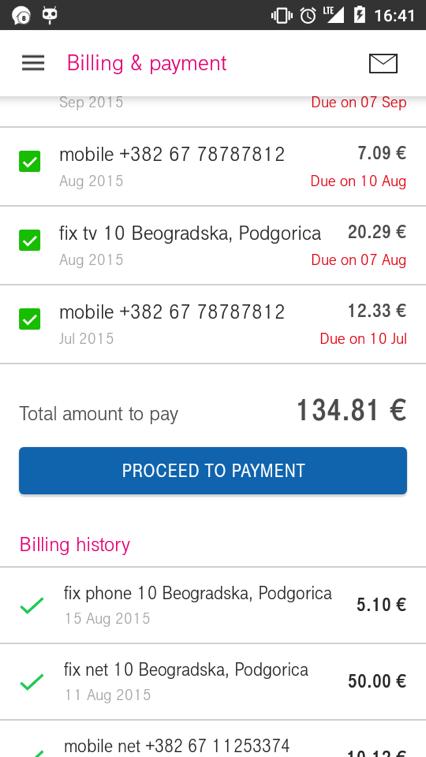The image size is (426, 757).
Task: Tap the LTE signal strength icon
Action: (x=334, y=15)
